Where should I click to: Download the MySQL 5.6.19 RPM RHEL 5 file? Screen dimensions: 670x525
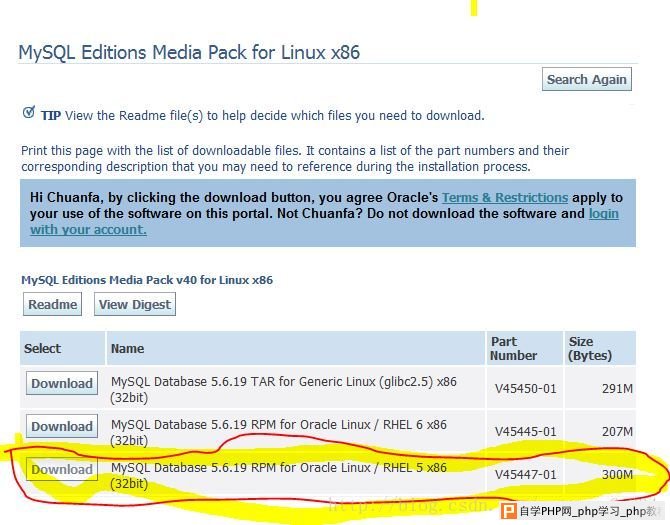[62, 469]
